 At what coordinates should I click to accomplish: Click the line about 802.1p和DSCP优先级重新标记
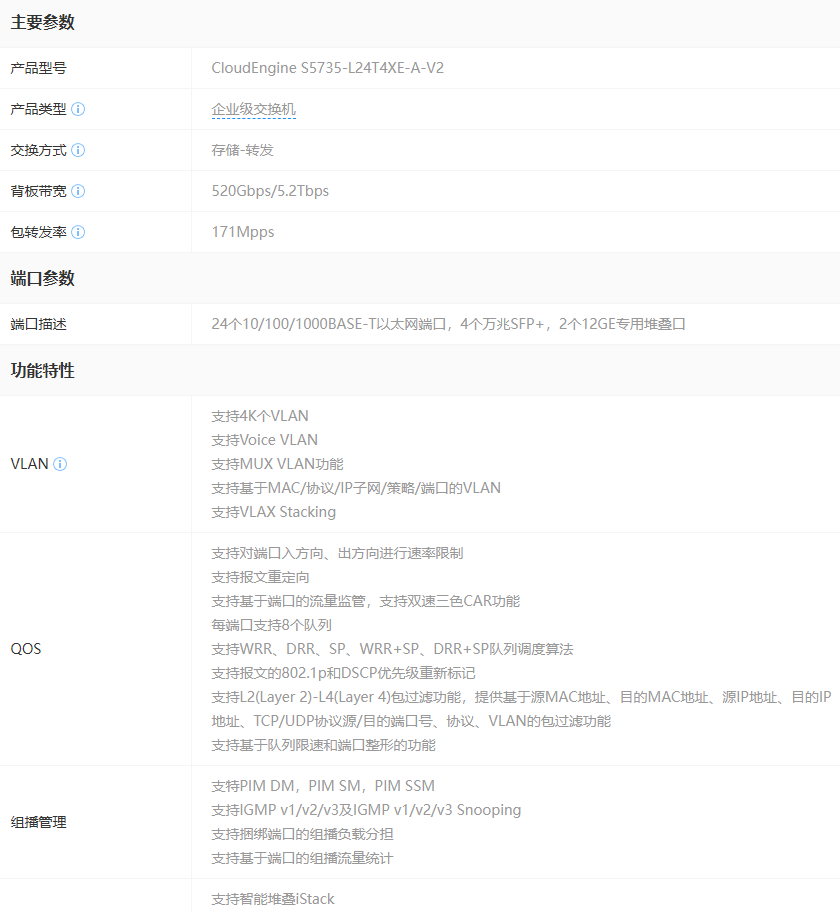point(344,673)
